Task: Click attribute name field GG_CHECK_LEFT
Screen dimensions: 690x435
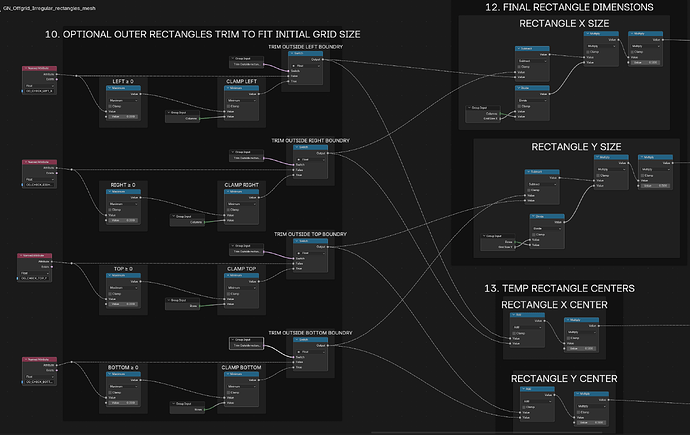Action: [x=39, y=91]
